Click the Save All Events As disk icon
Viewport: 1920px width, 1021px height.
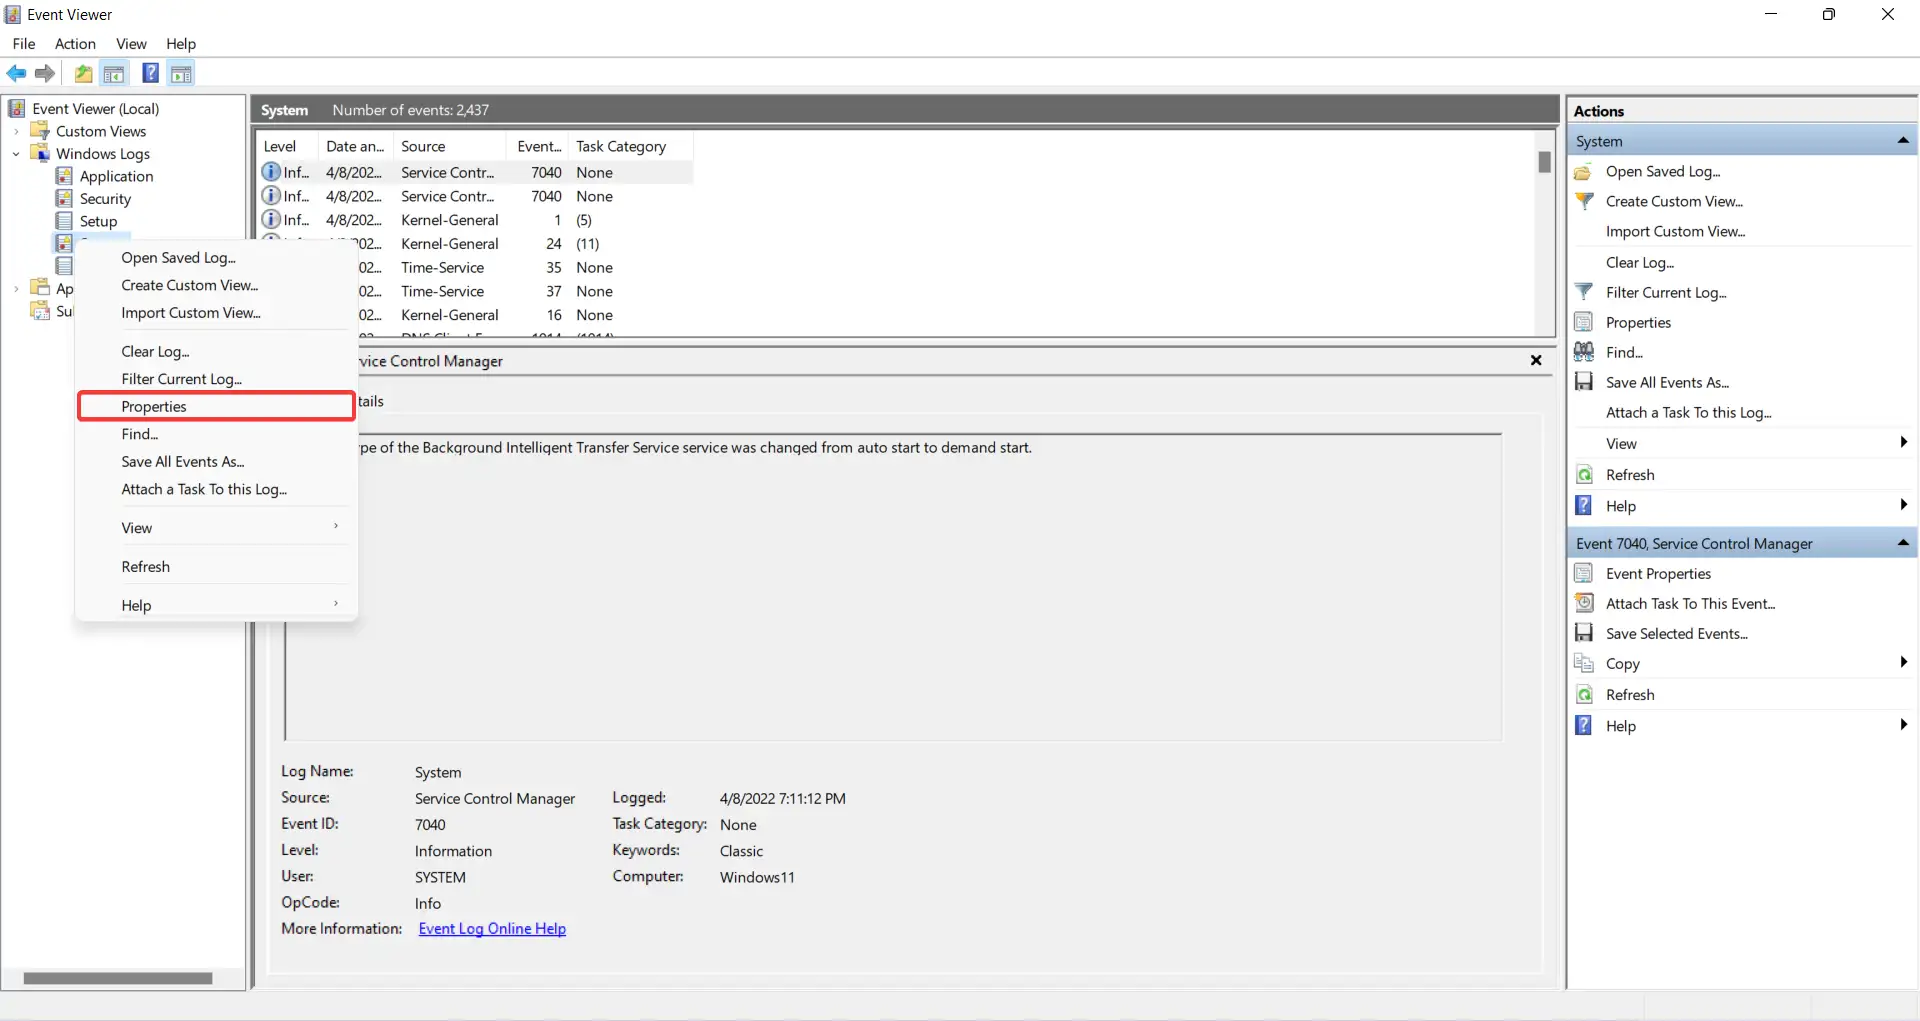1584,382
